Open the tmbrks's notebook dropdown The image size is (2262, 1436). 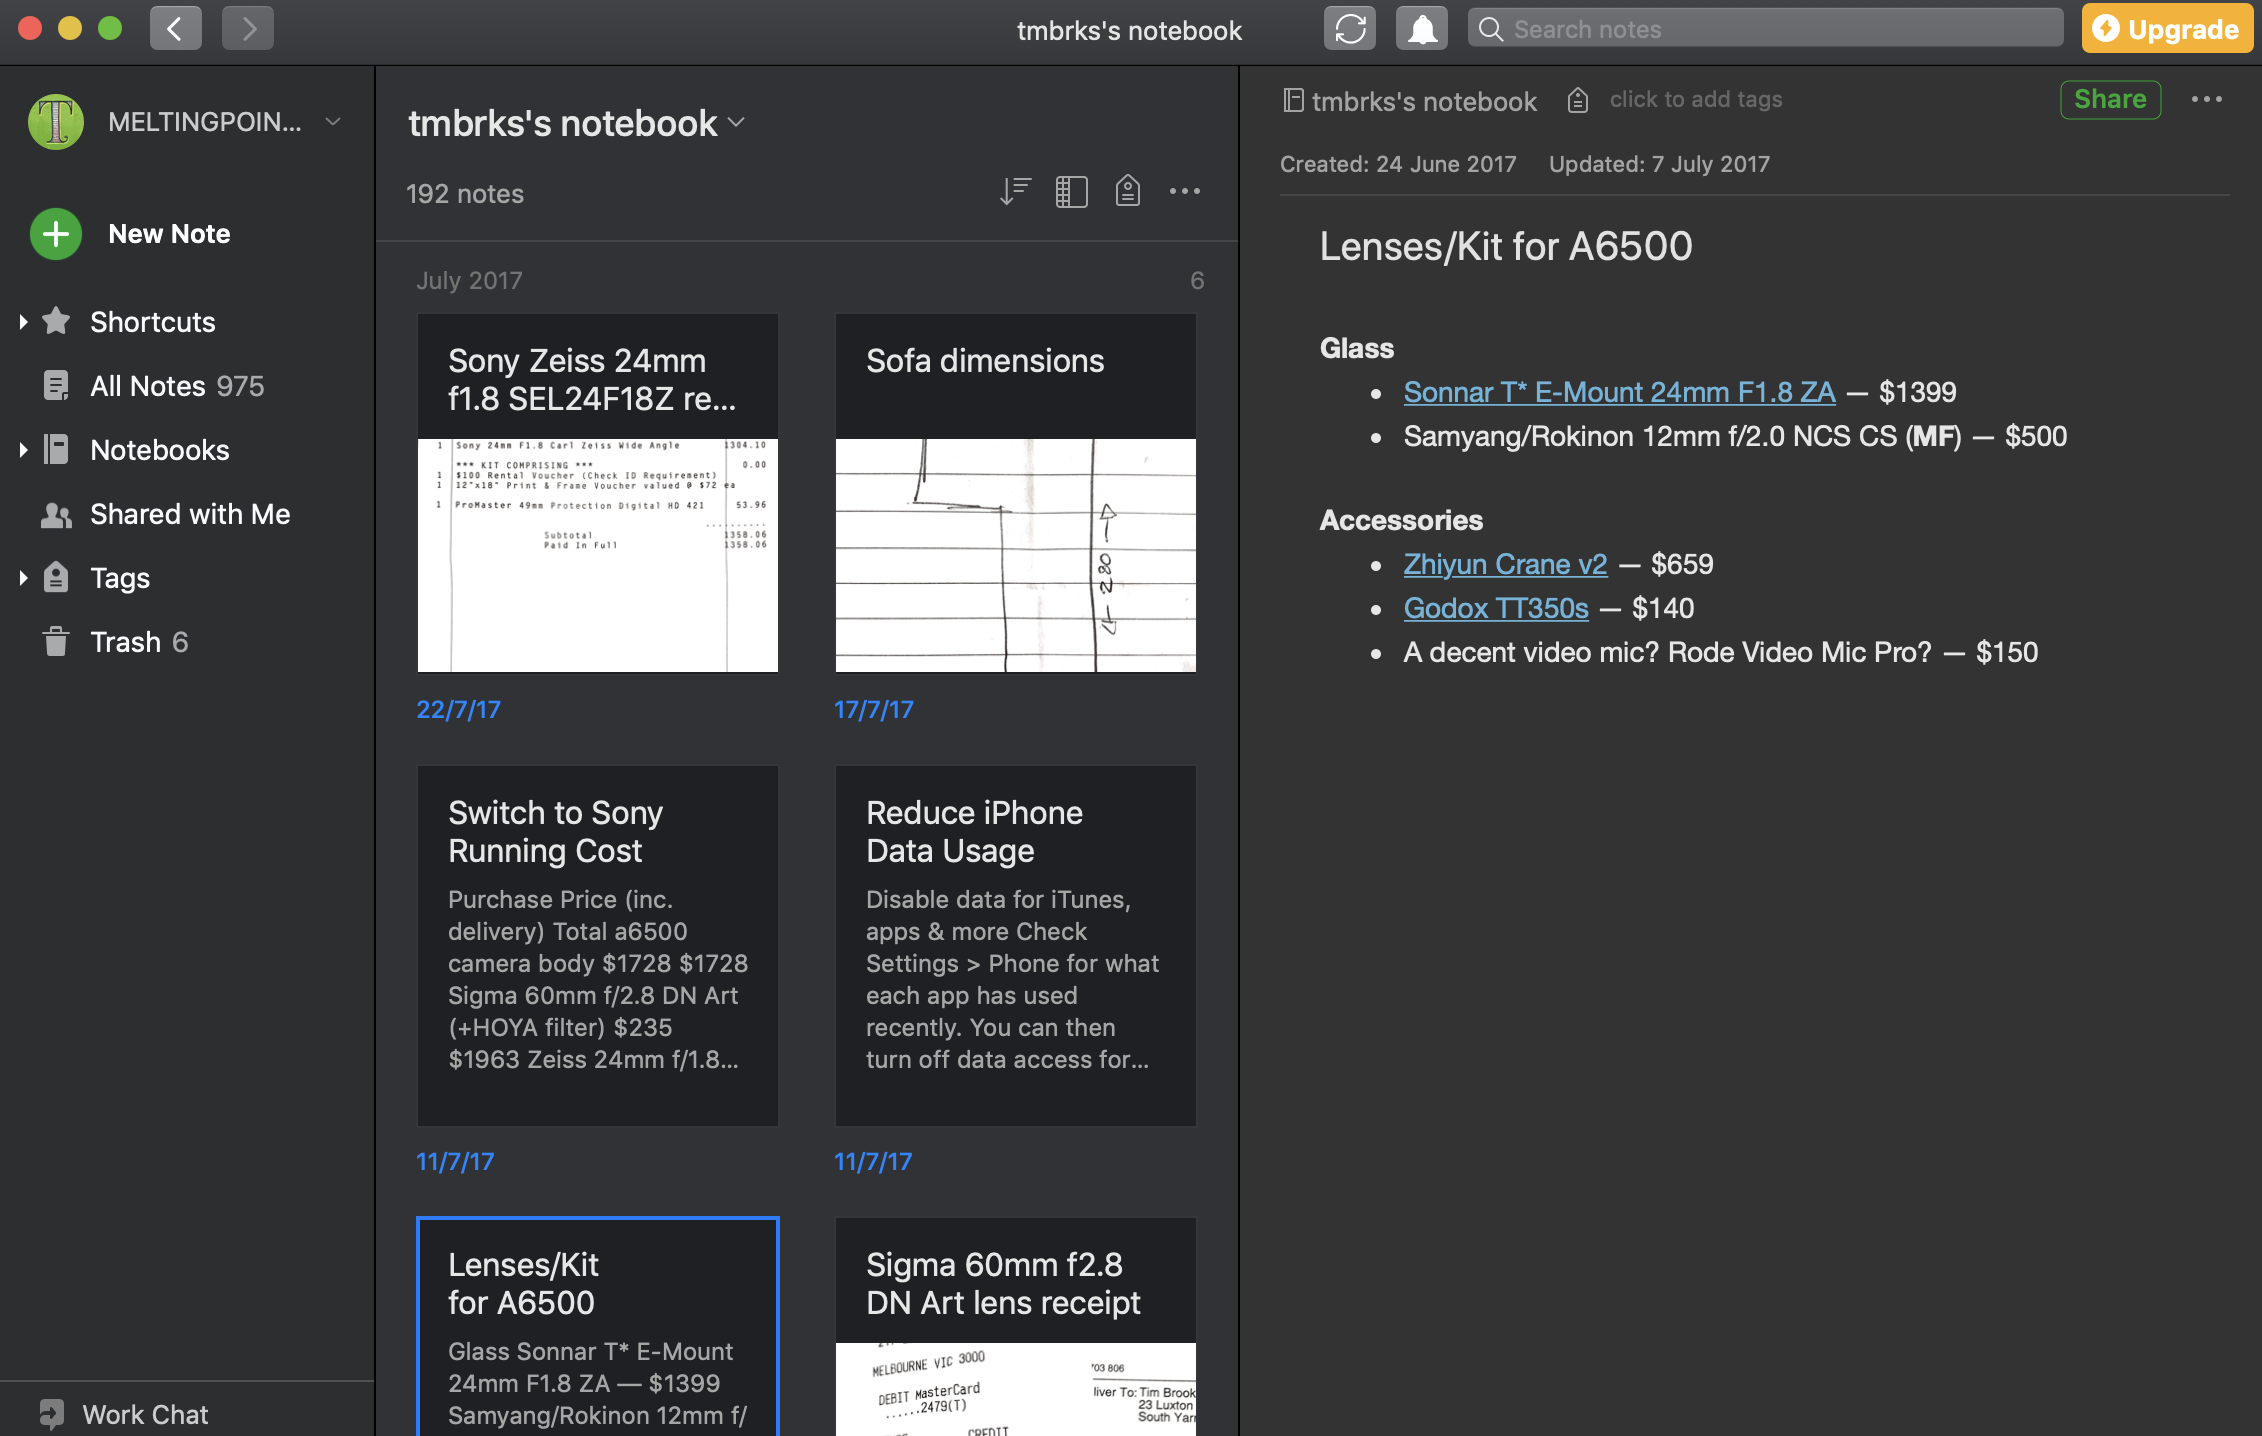(x=742, y=122)
